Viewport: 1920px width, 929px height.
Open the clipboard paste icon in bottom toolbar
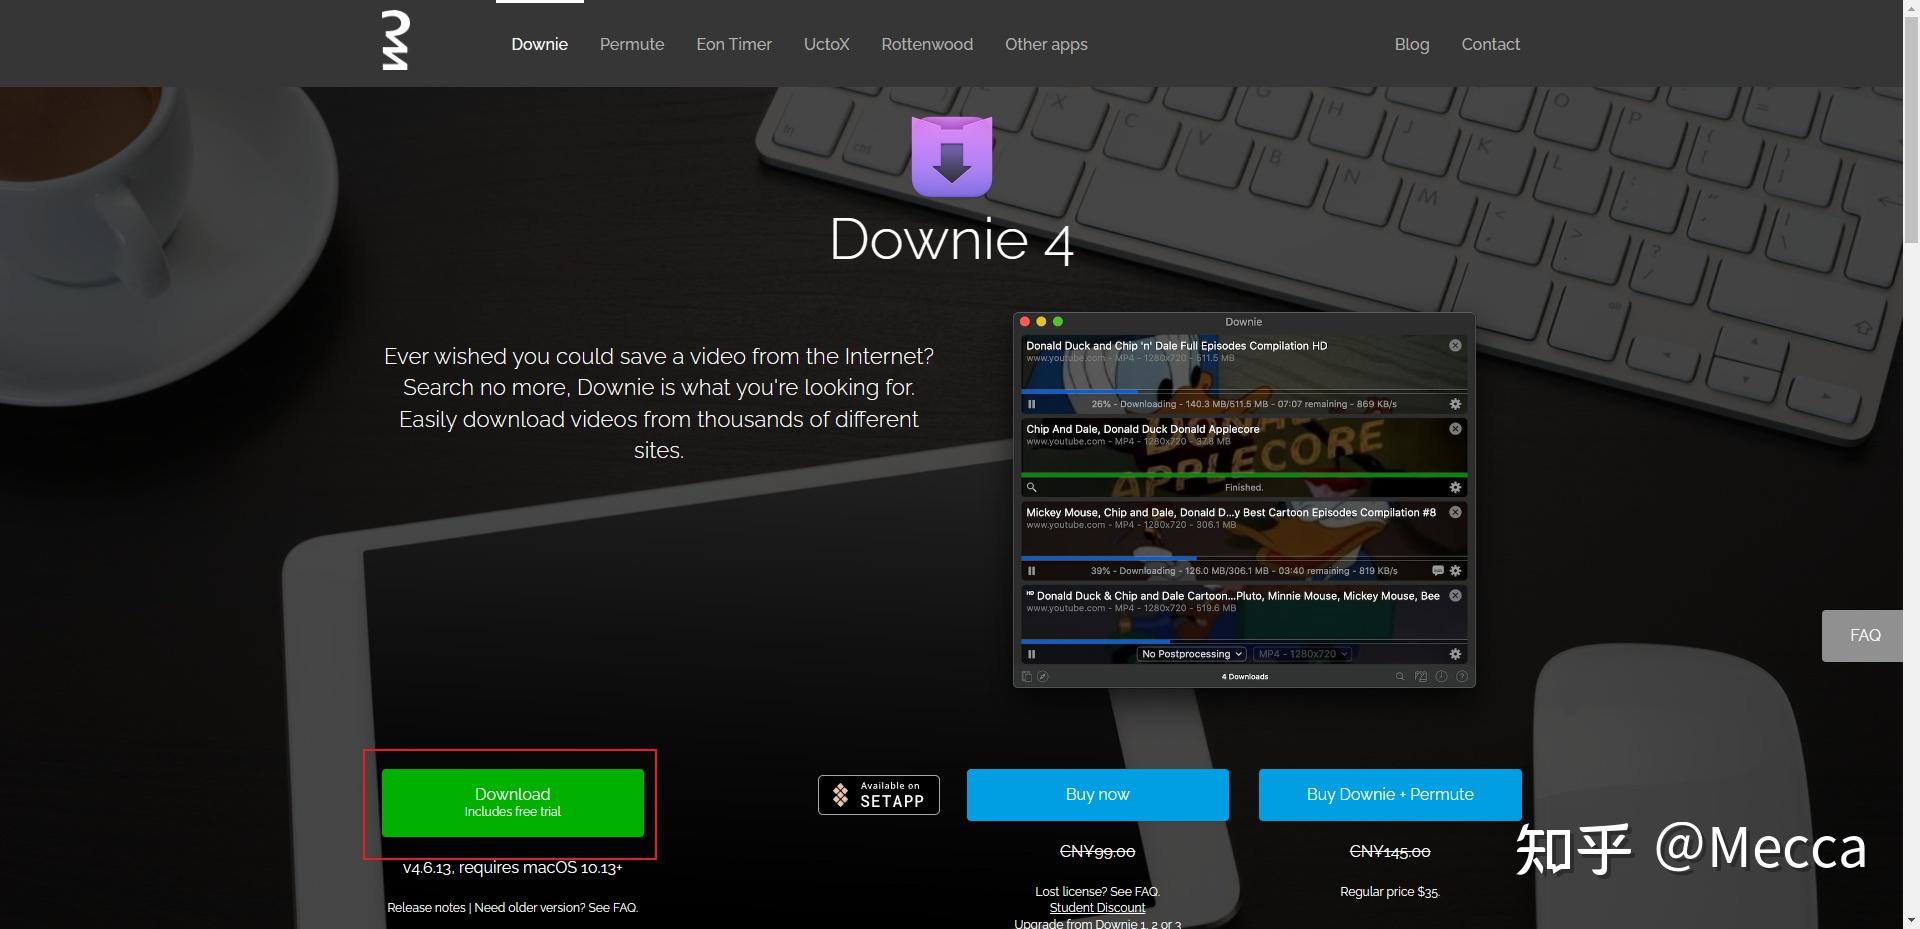point(1027,676)
